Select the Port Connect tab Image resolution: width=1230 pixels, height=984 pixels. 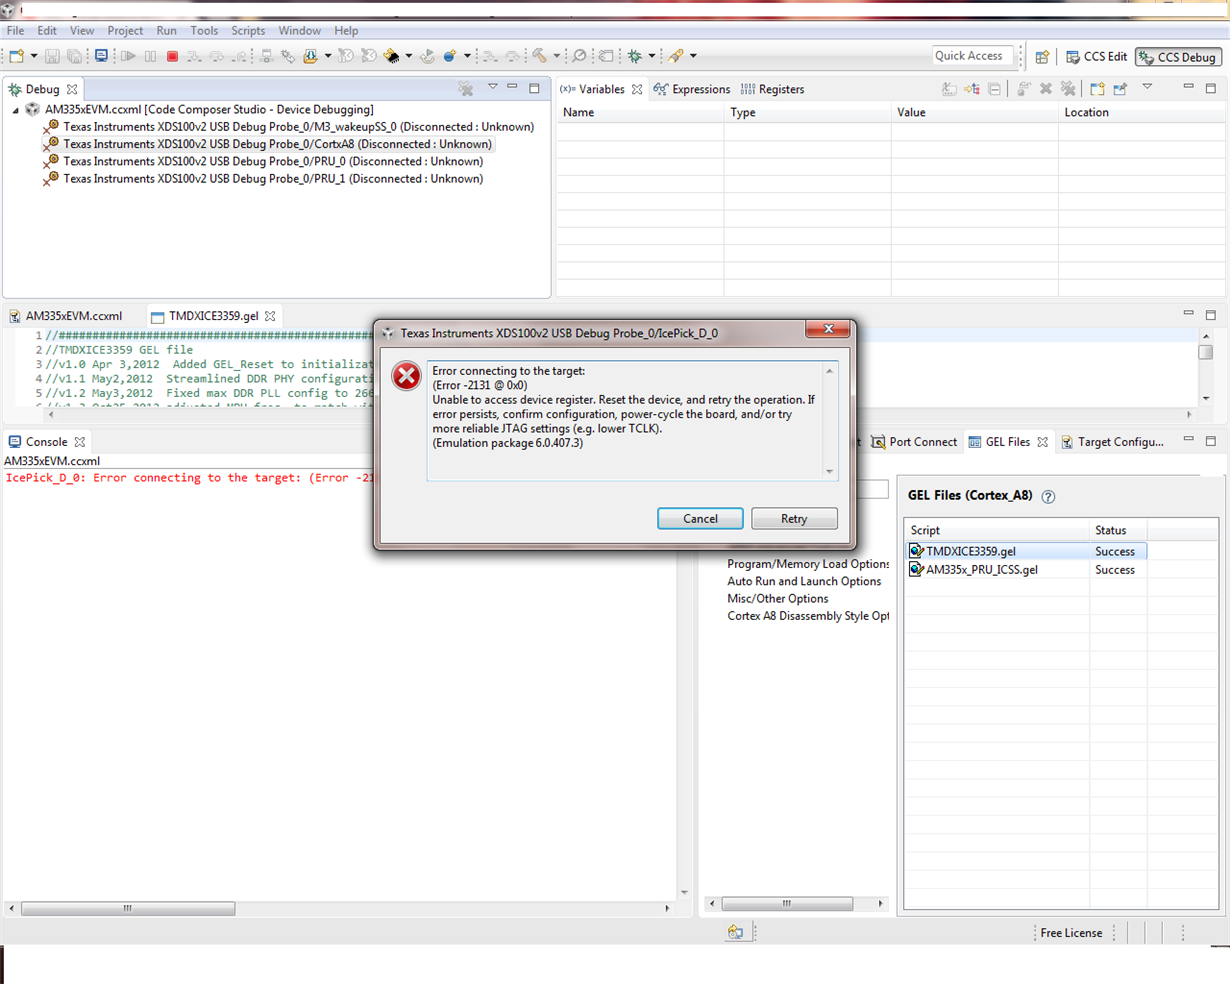click(915, 442)
